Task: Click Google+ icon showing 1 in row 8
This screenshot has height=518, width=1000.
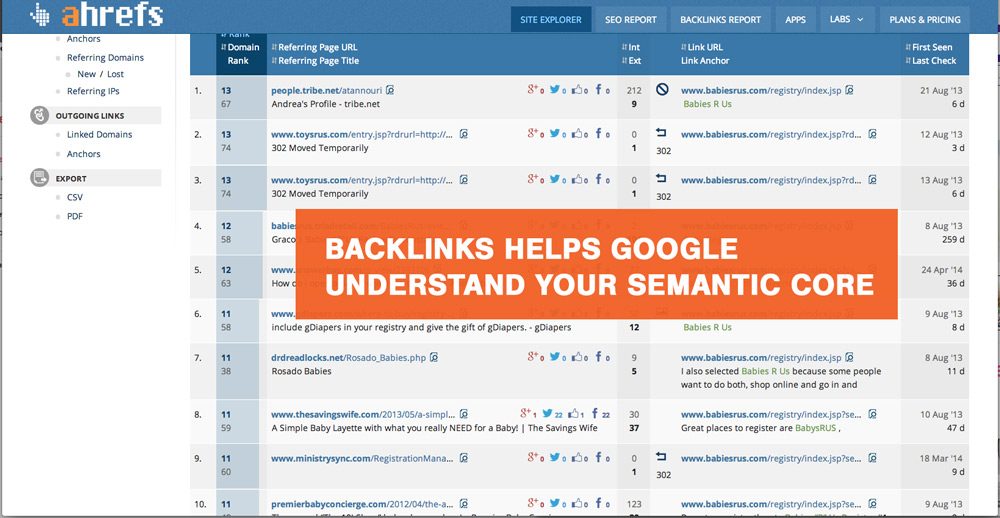Action: point(527,414)
